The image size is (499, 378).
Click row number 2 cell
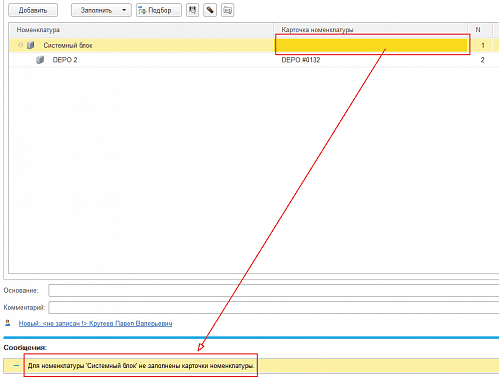tap(482, 60)
